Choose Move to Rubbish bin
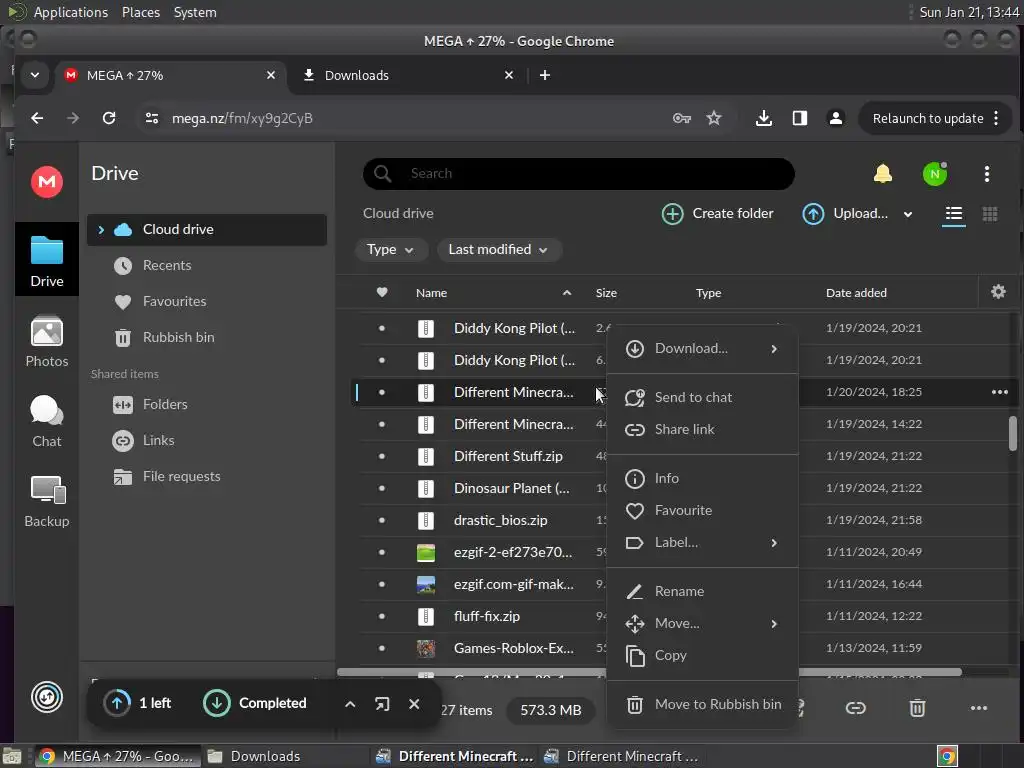The height and width of the screenshot is (768, 1024). pyautogui.click(x=702, y=704)
